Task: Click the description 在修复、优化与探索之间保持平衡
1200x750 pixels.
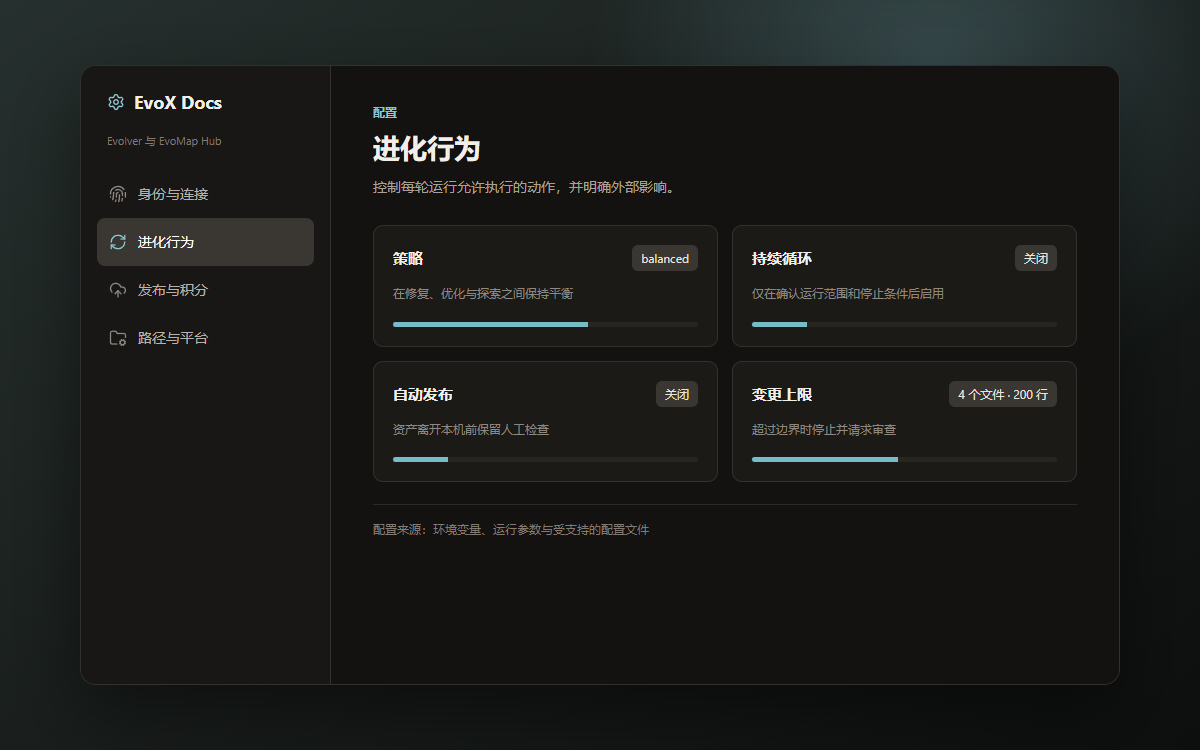Action: point(483,294)
